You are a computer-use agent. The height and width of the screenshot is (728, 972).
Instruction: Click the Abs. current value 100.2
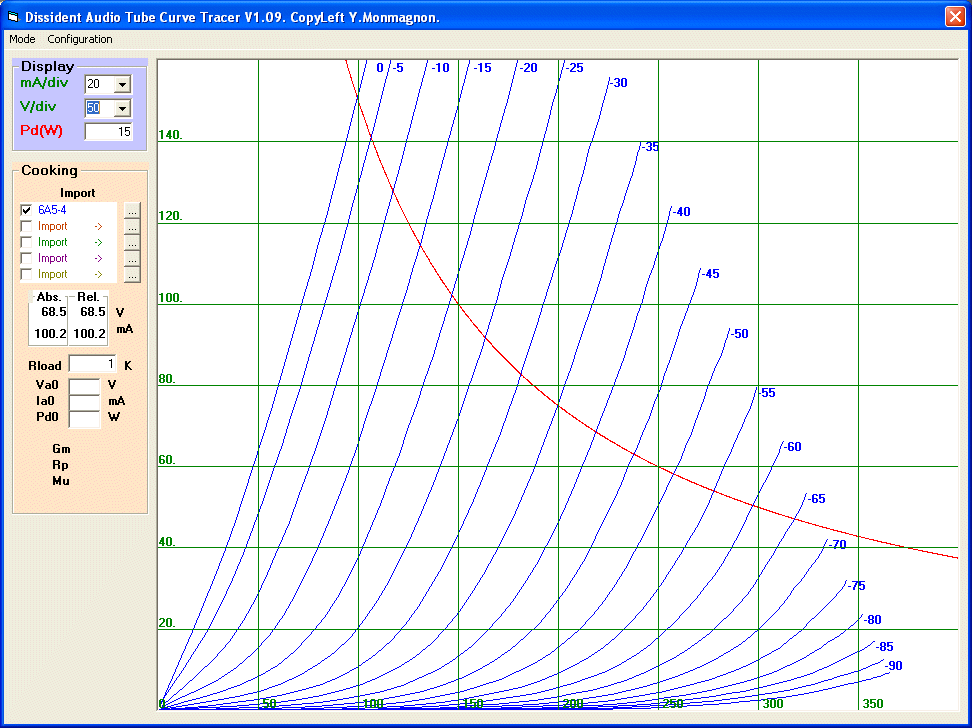[x=50, y=334]
